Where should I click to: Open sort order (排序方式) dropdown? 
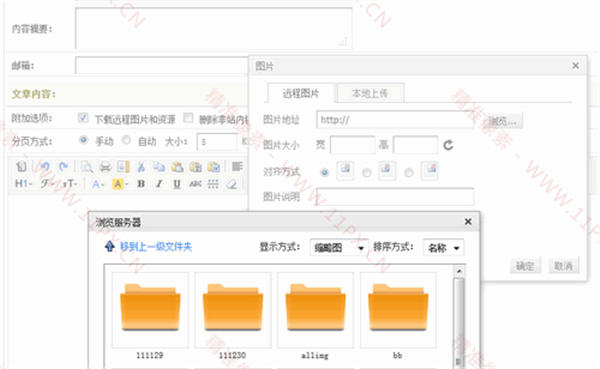pyautogui.click(x=443, y=248)
